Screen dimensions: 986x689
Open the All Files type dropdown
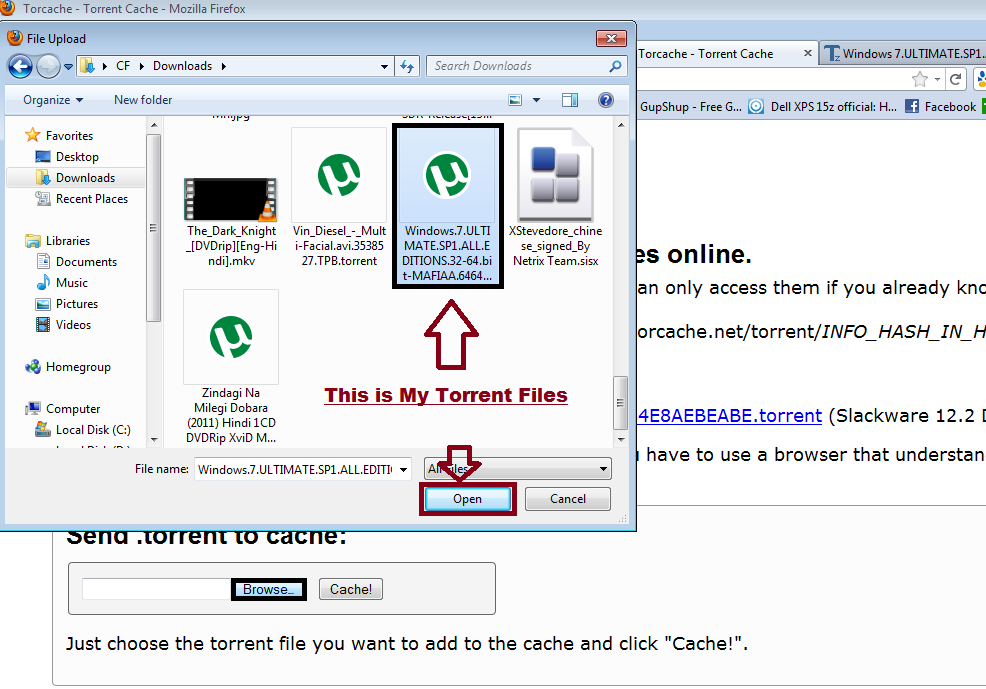pos(518,469)
